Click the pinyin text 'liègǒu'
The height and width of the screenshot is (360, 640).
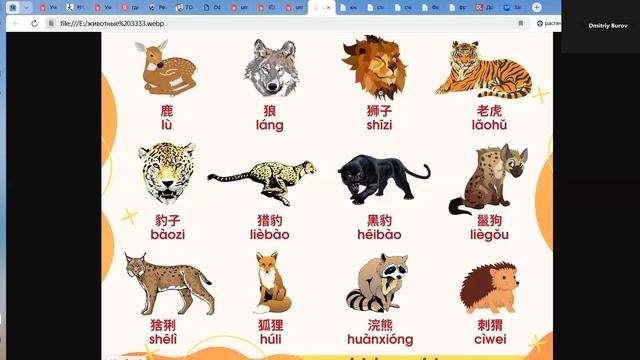click(489, 235)
